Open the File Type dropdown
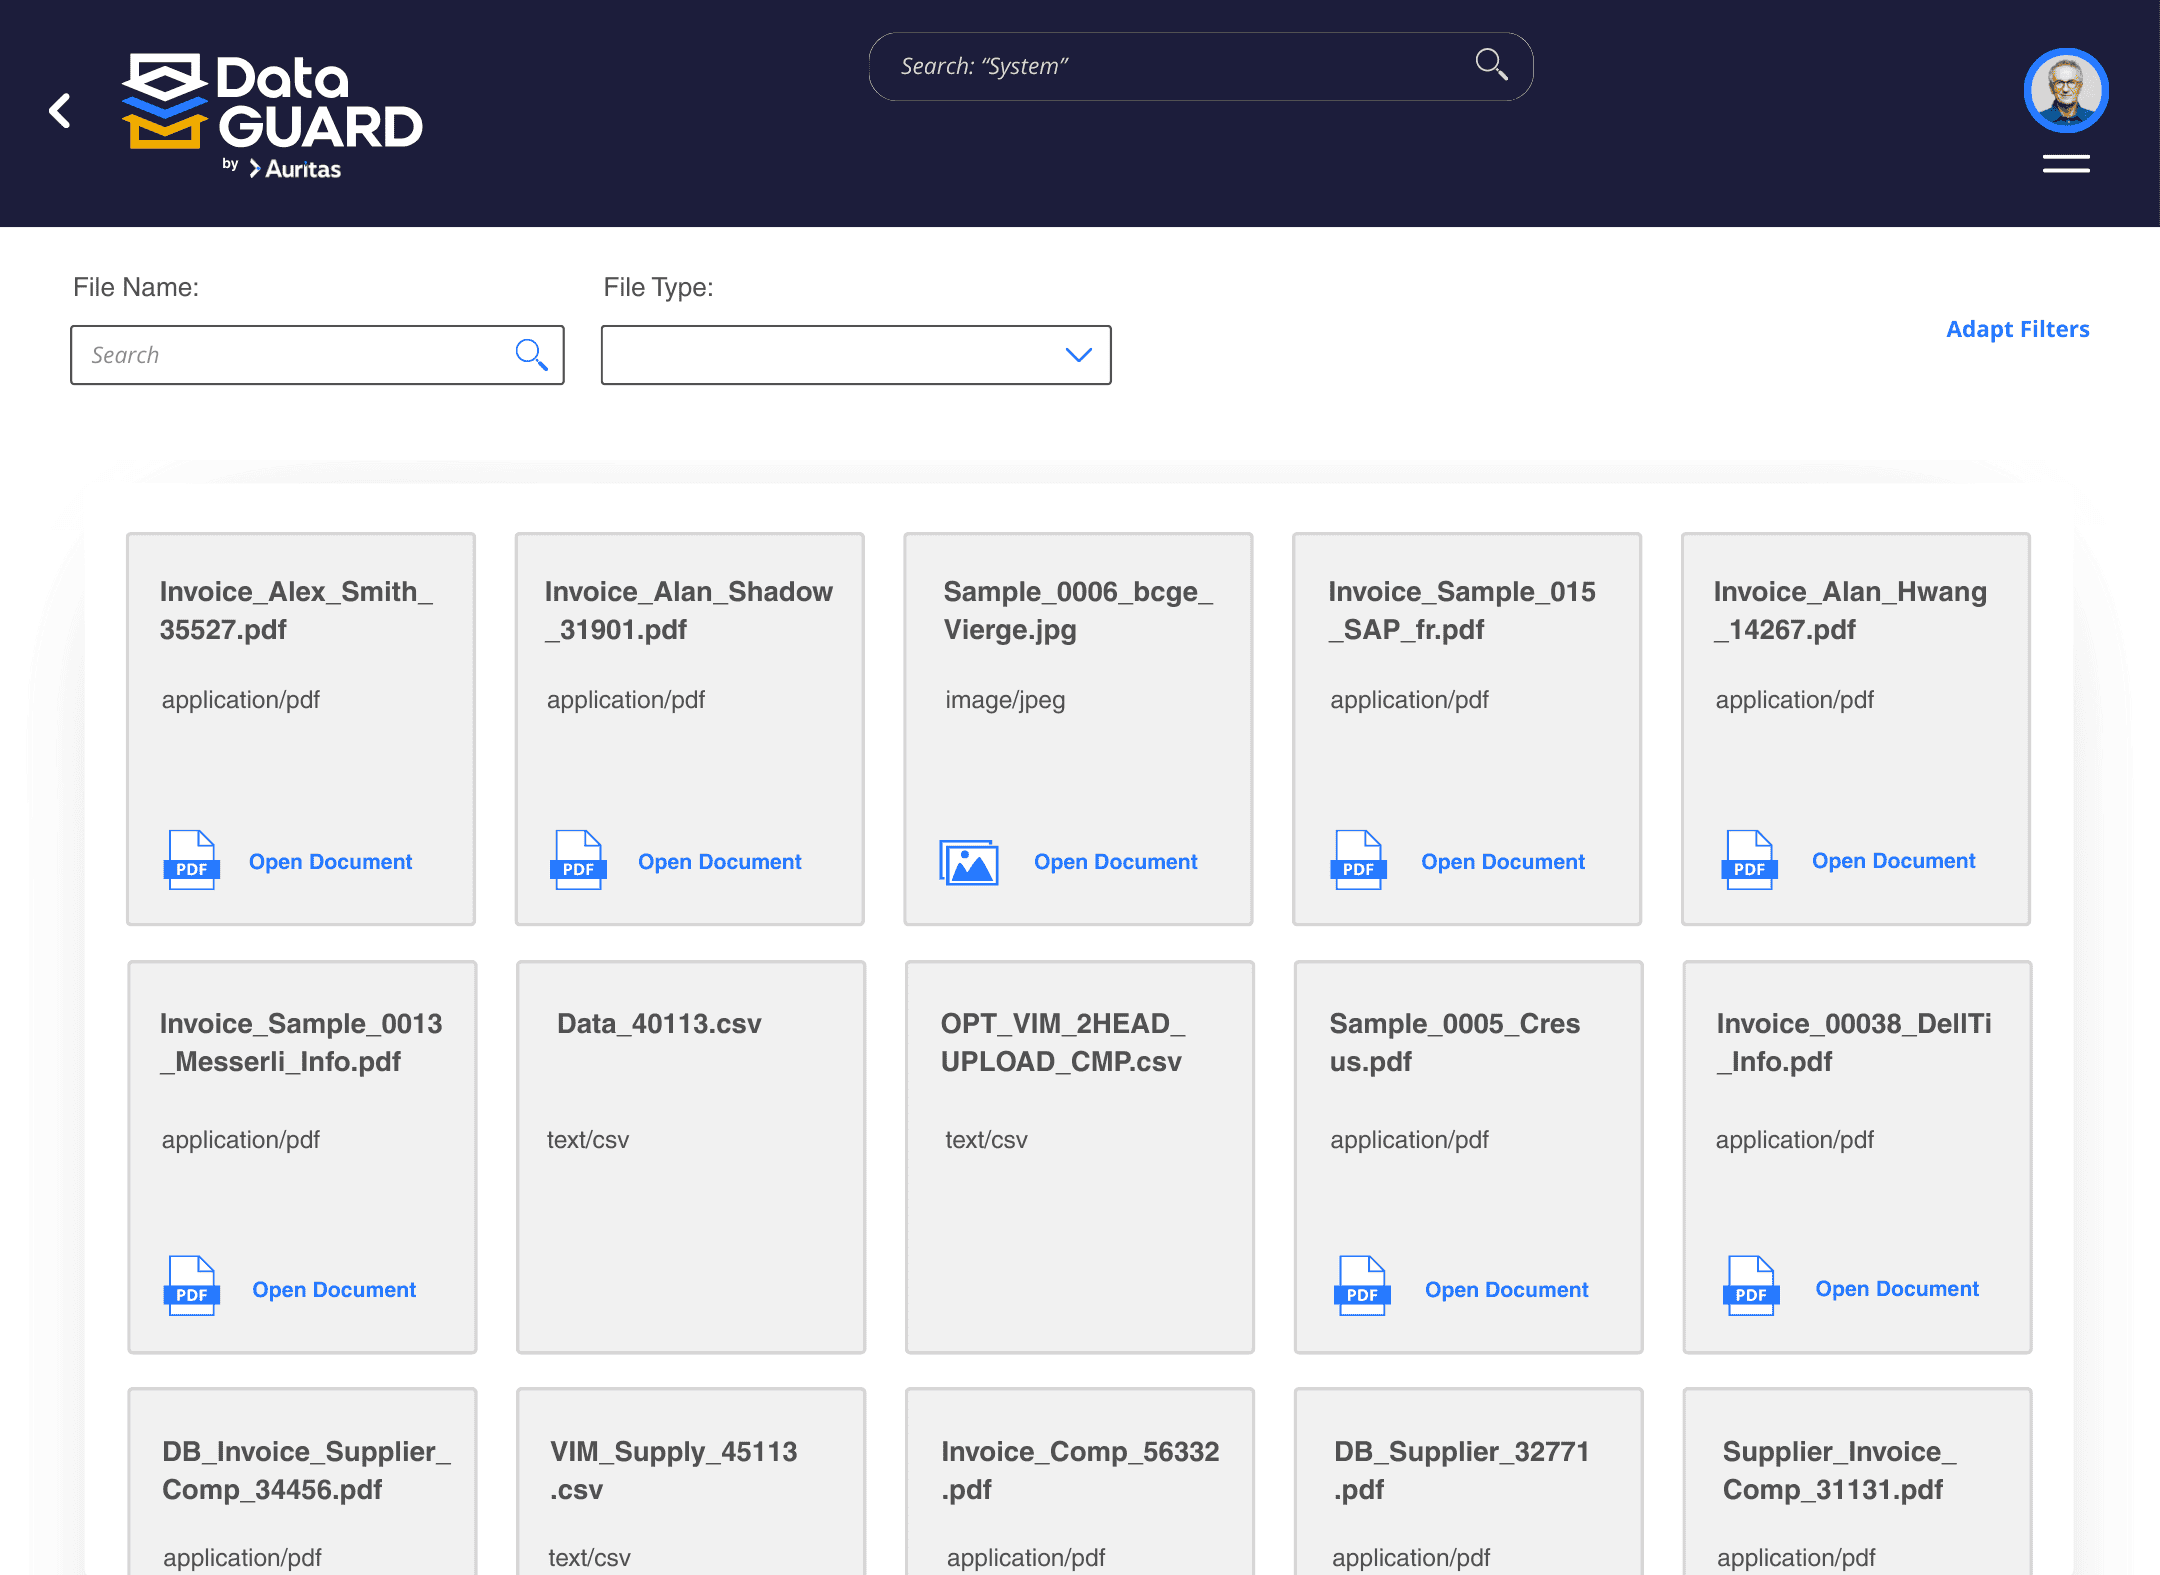2160x1575 pixels. click(1077, 354)
